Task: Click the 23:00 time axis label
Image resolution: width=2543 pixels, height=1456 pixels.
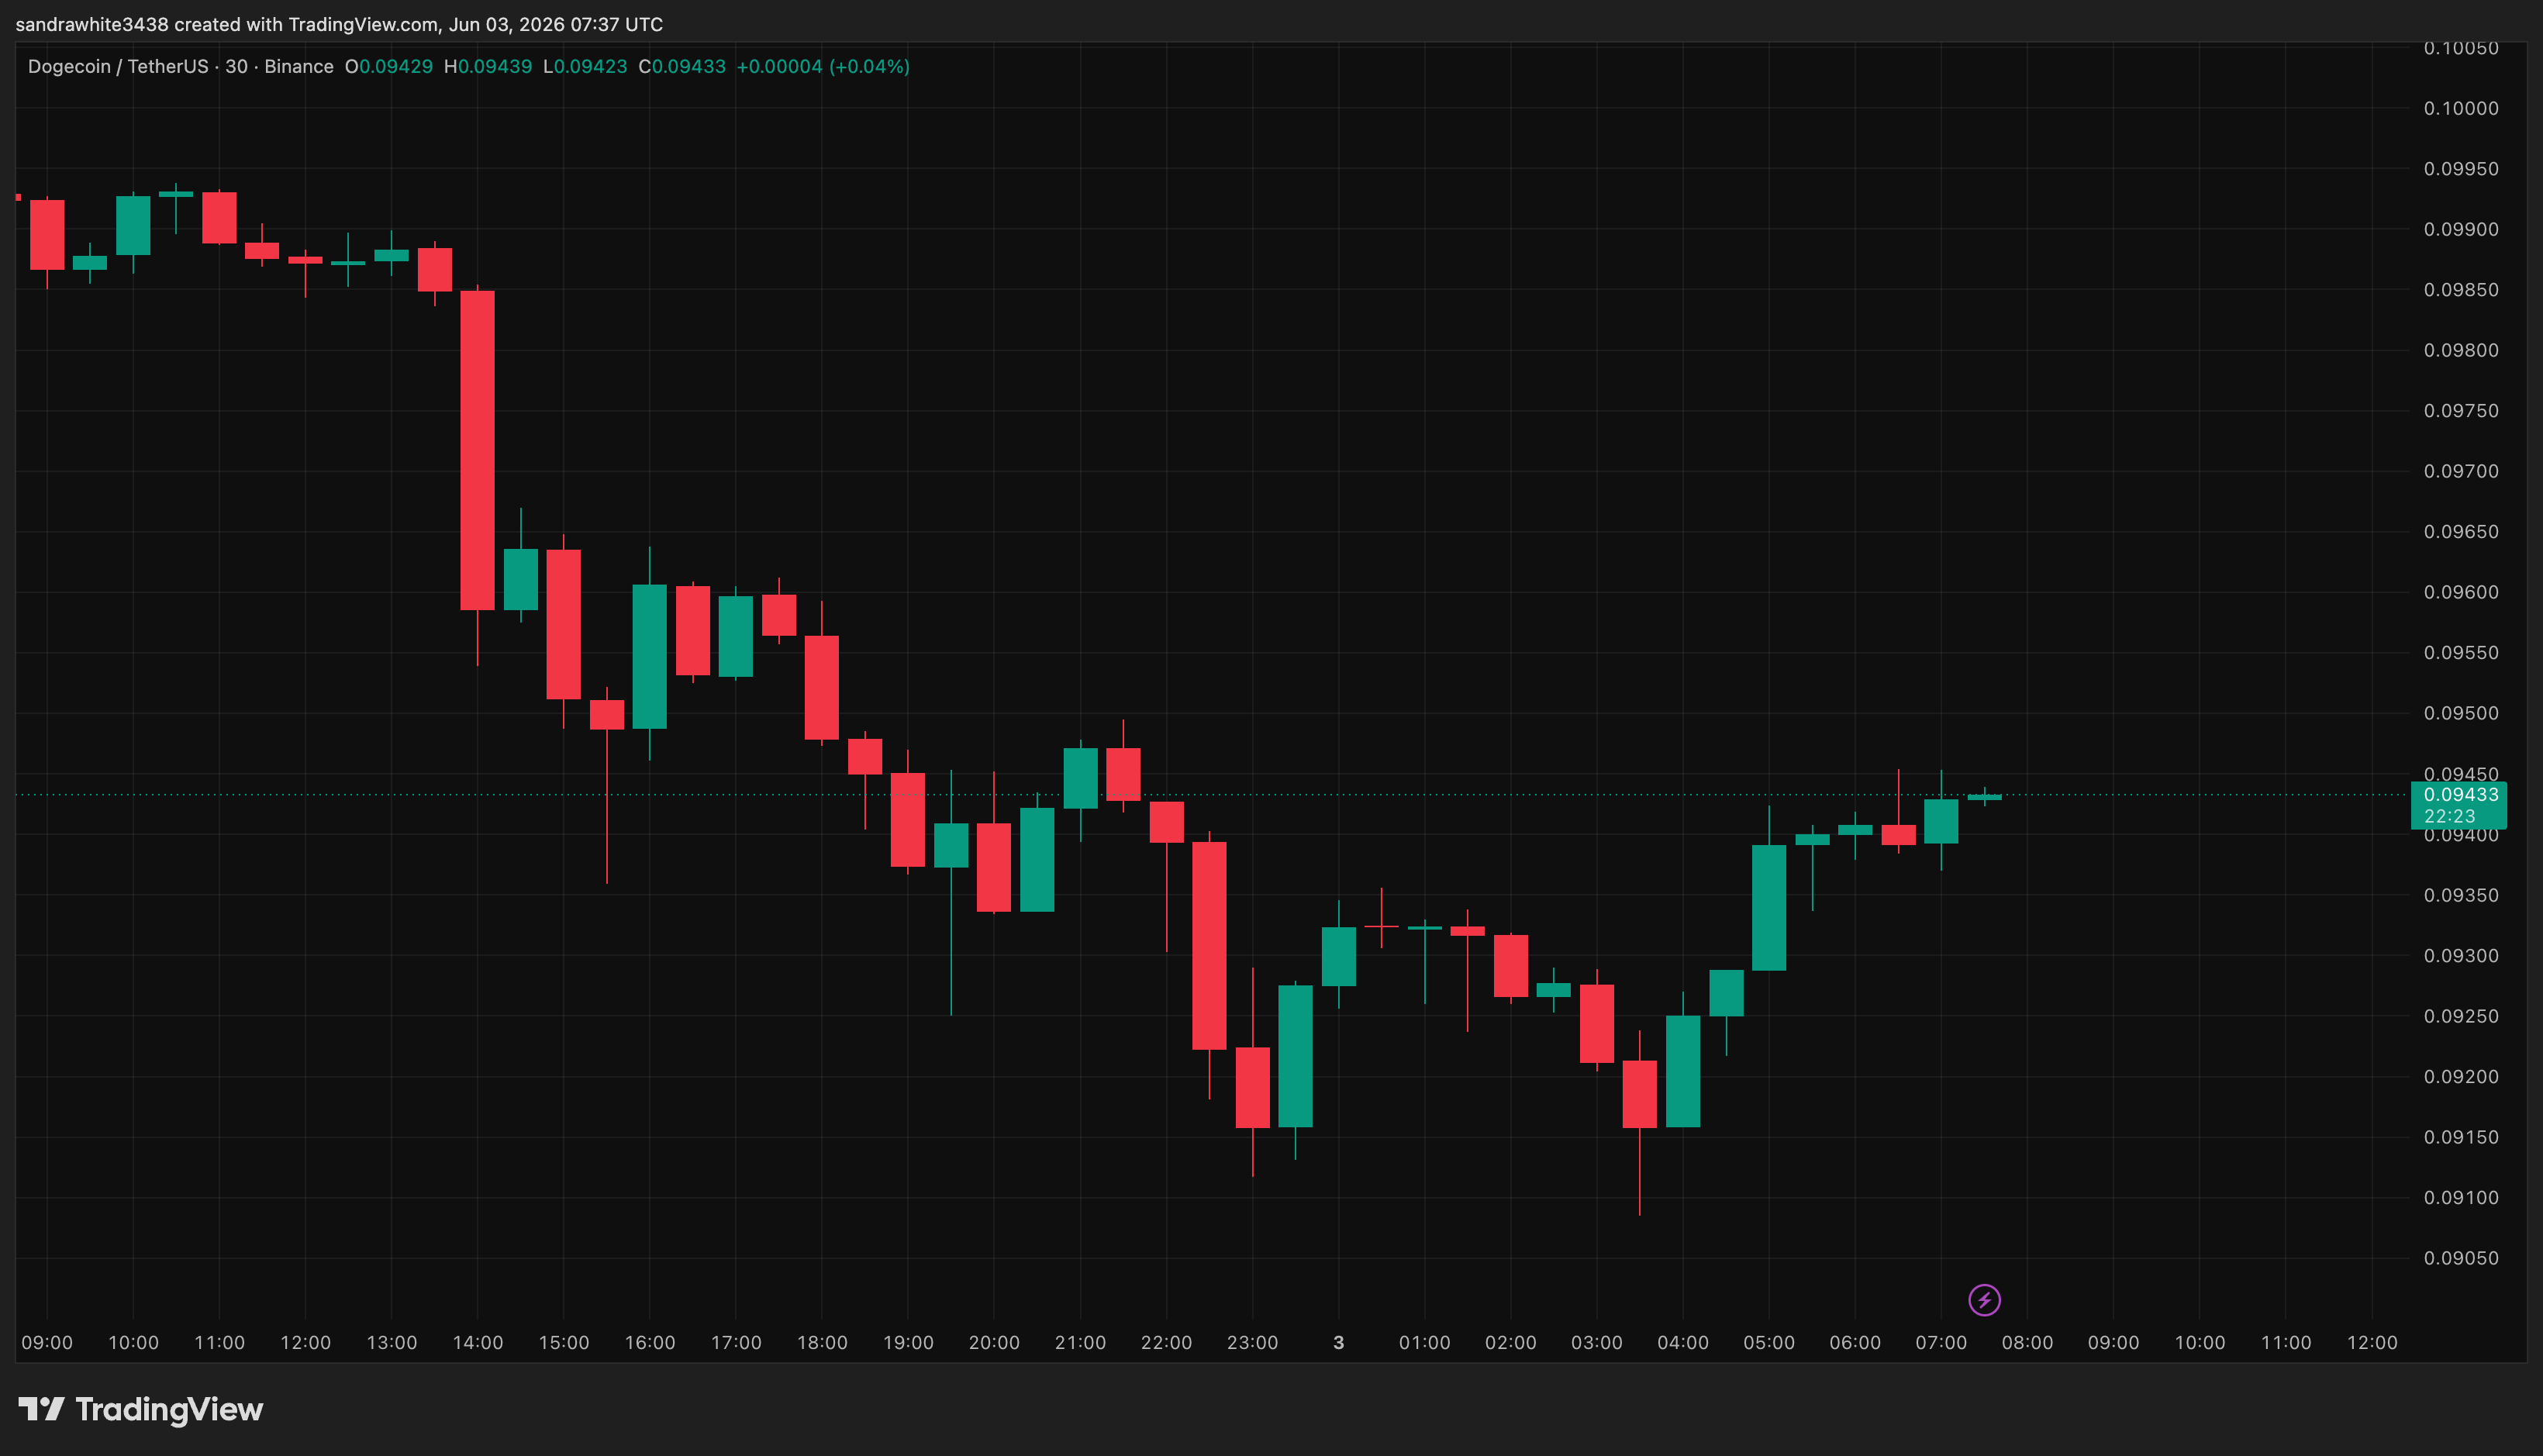Action: pyautogui.click(x=1252, y=1342)
